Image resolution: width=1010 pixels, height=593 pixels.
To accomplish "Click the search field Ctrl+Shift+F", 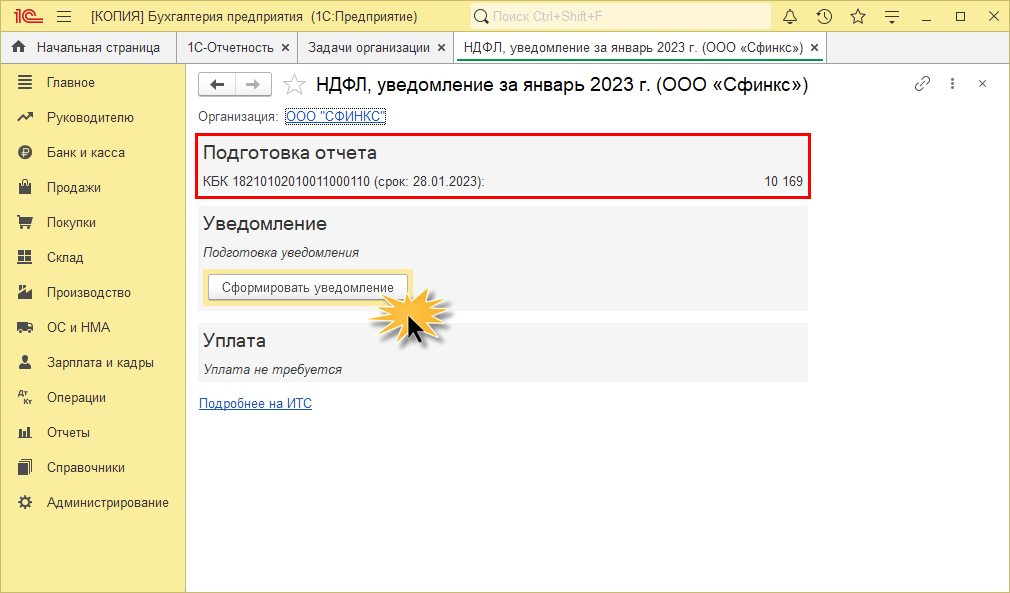I will point(620,16).
